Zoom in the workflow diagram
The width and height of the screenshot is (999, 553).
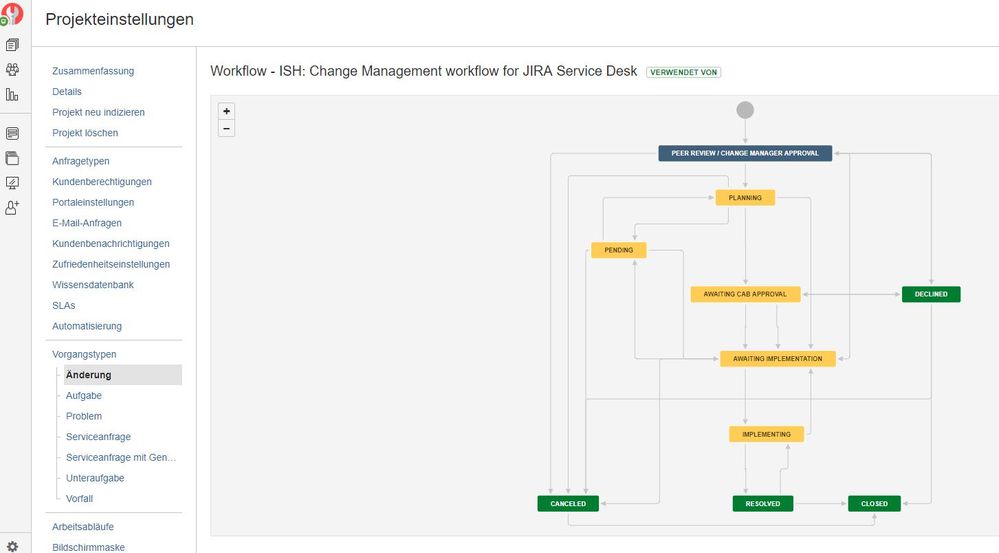[x=226, y=111]
